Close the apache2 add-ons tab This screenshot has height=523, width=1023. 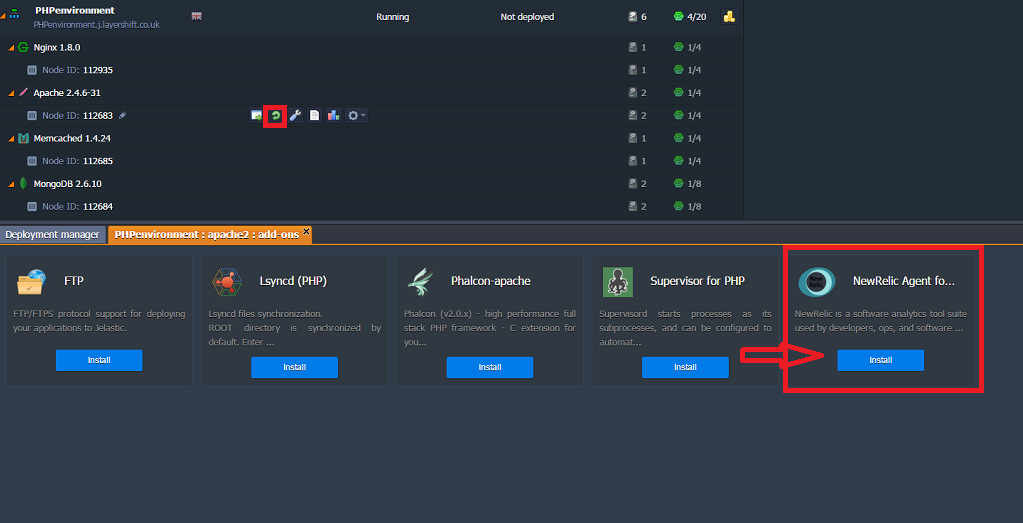tap(306, 231)
